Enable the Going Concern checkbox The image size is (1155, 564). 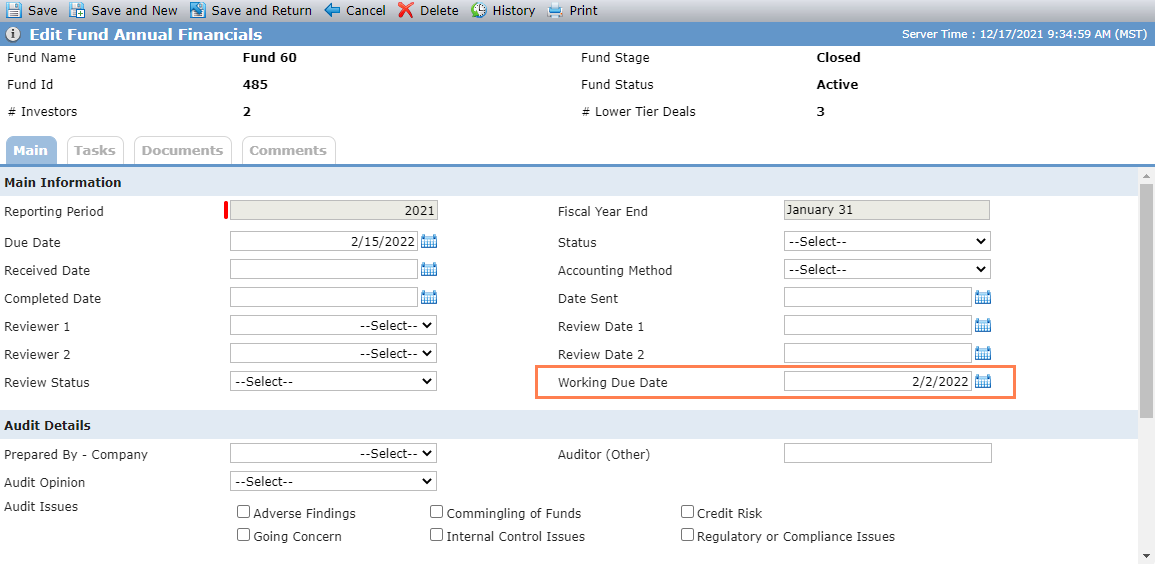coord(243,535)
